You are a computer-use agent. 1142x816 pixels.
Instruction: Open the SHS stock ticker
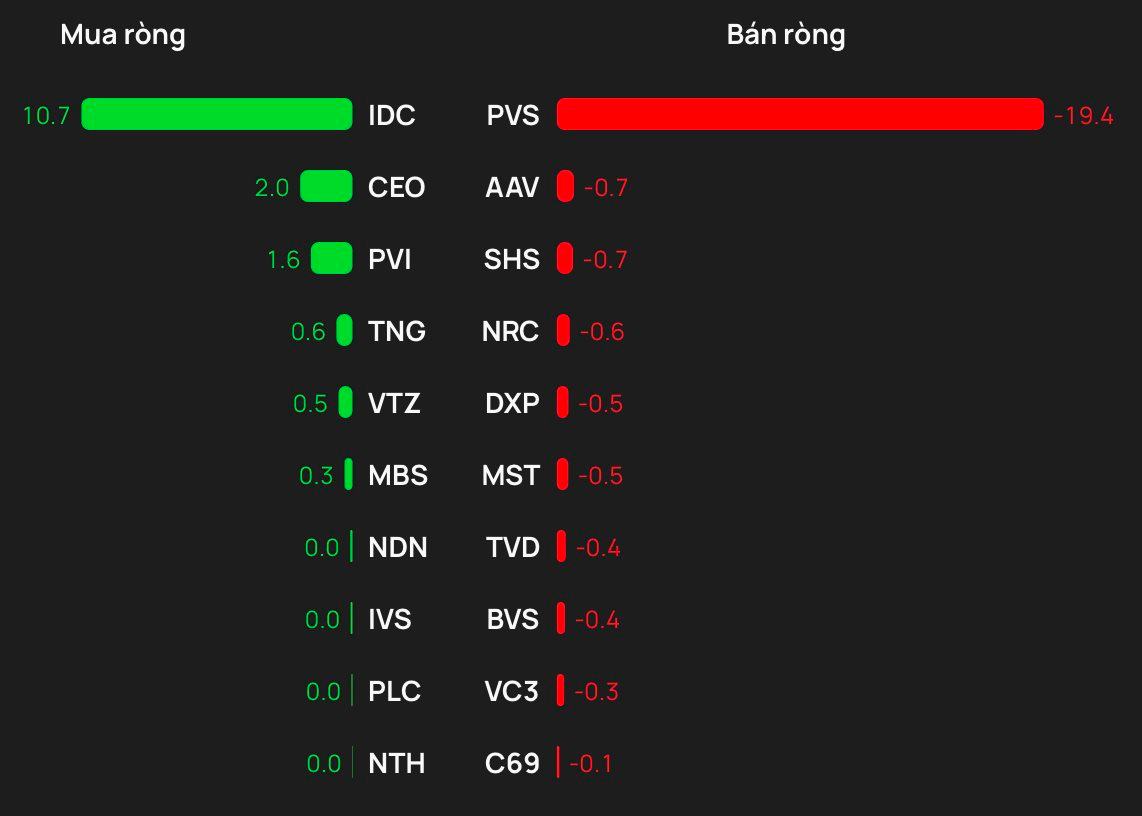(x=512, y=259)
